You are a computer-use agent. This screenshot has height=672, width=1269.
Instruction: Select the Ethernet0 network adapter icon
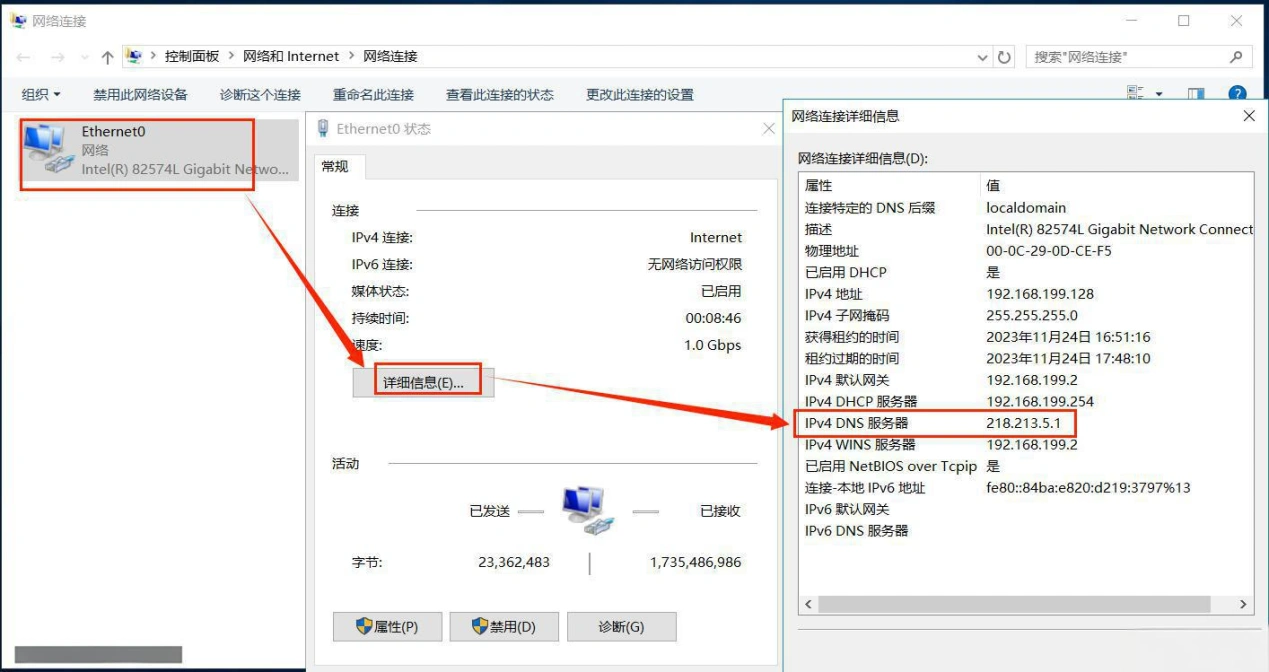[x=47, y=149]
